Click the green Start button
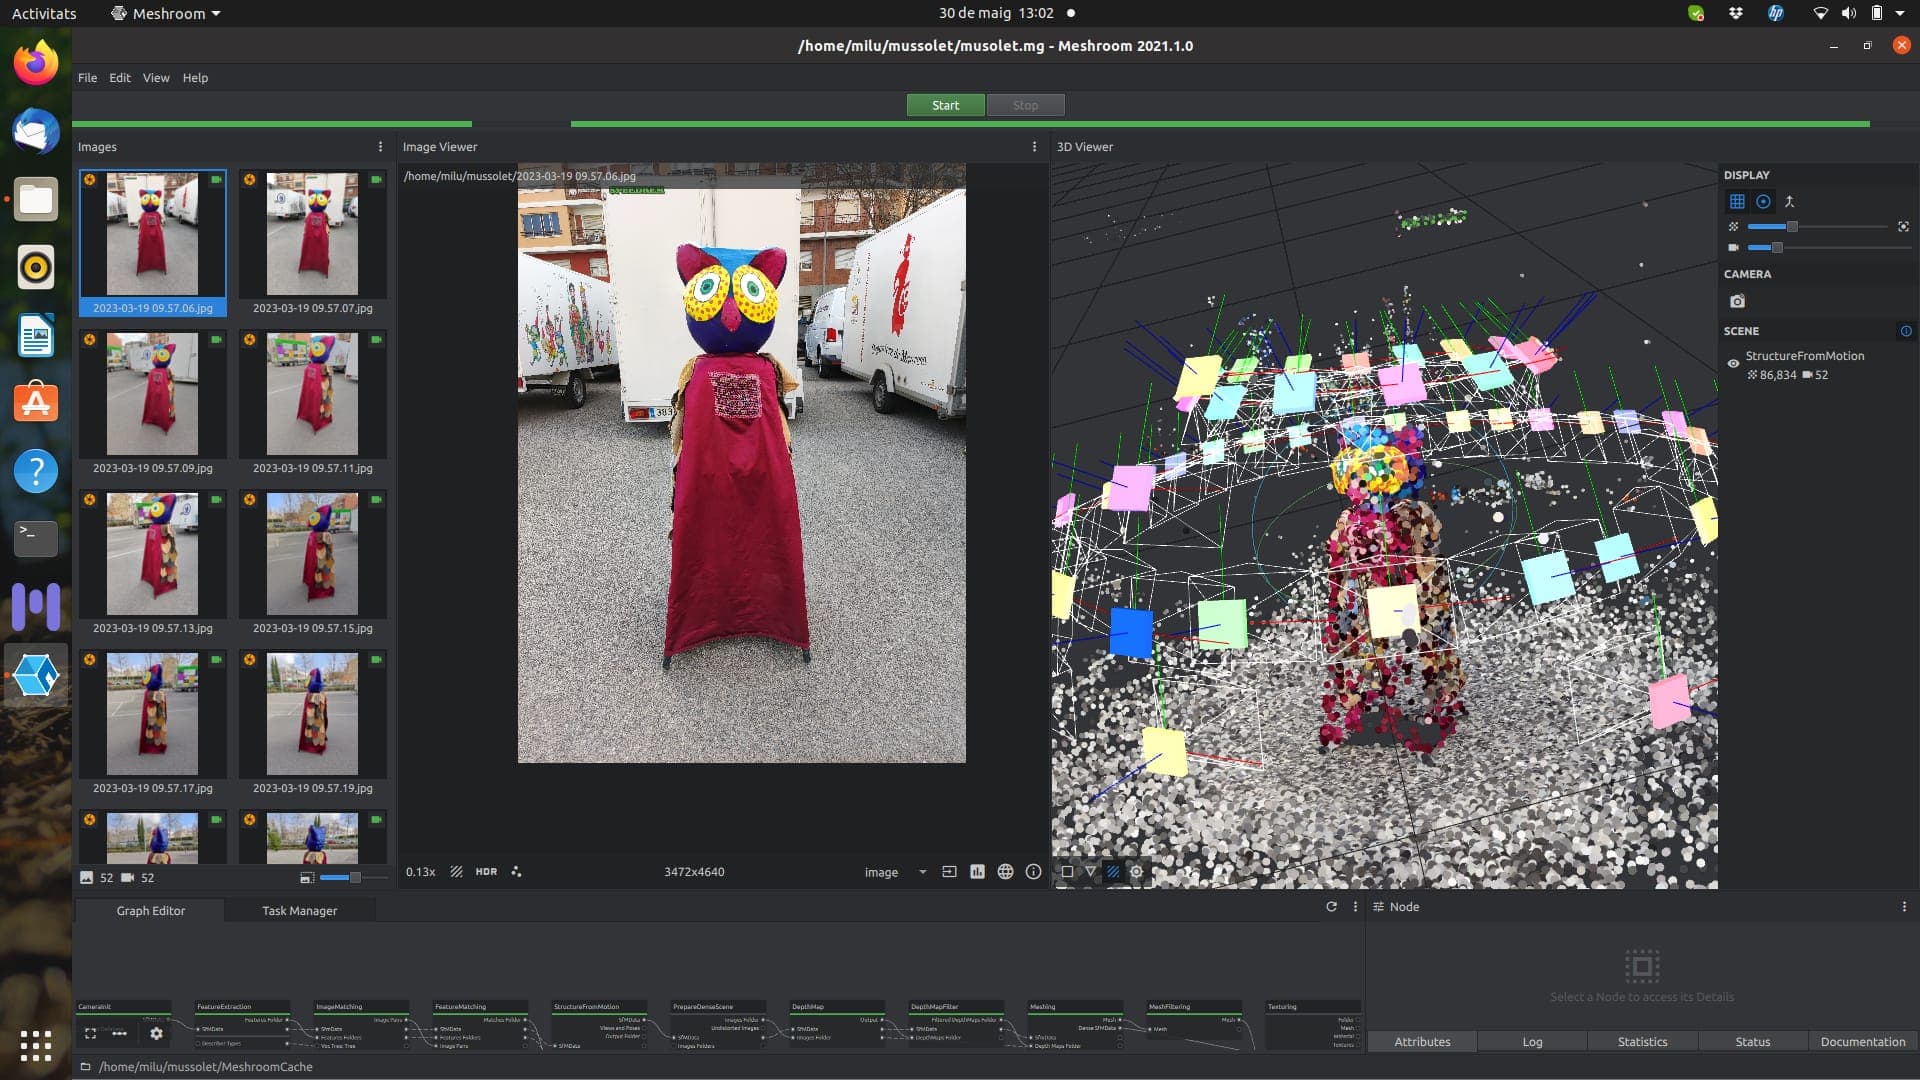The height and width of the screenshot is (1080, 1920). pyautogui.click(x=945, y=105)
